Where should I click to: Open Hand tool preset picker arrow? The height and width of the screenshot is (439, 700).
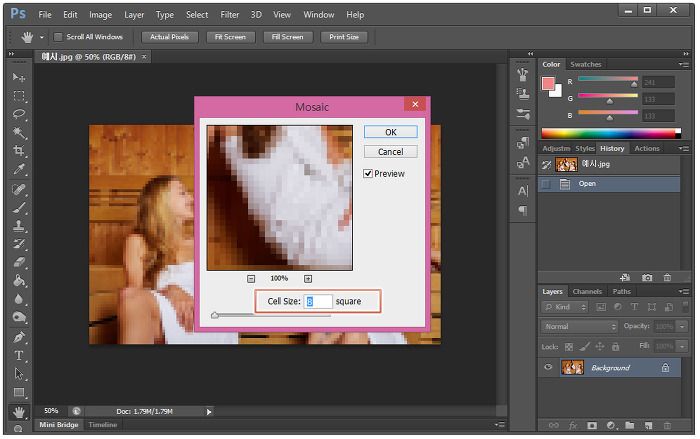tap(42, 38)
